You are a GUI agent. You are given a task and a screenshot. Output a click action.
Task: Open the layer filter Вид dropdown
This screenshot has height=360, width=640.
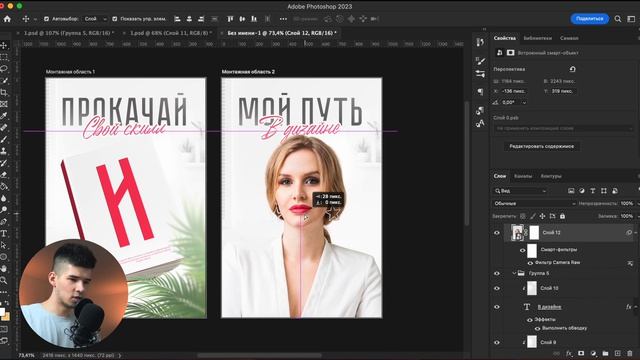[x=520, y=191]
